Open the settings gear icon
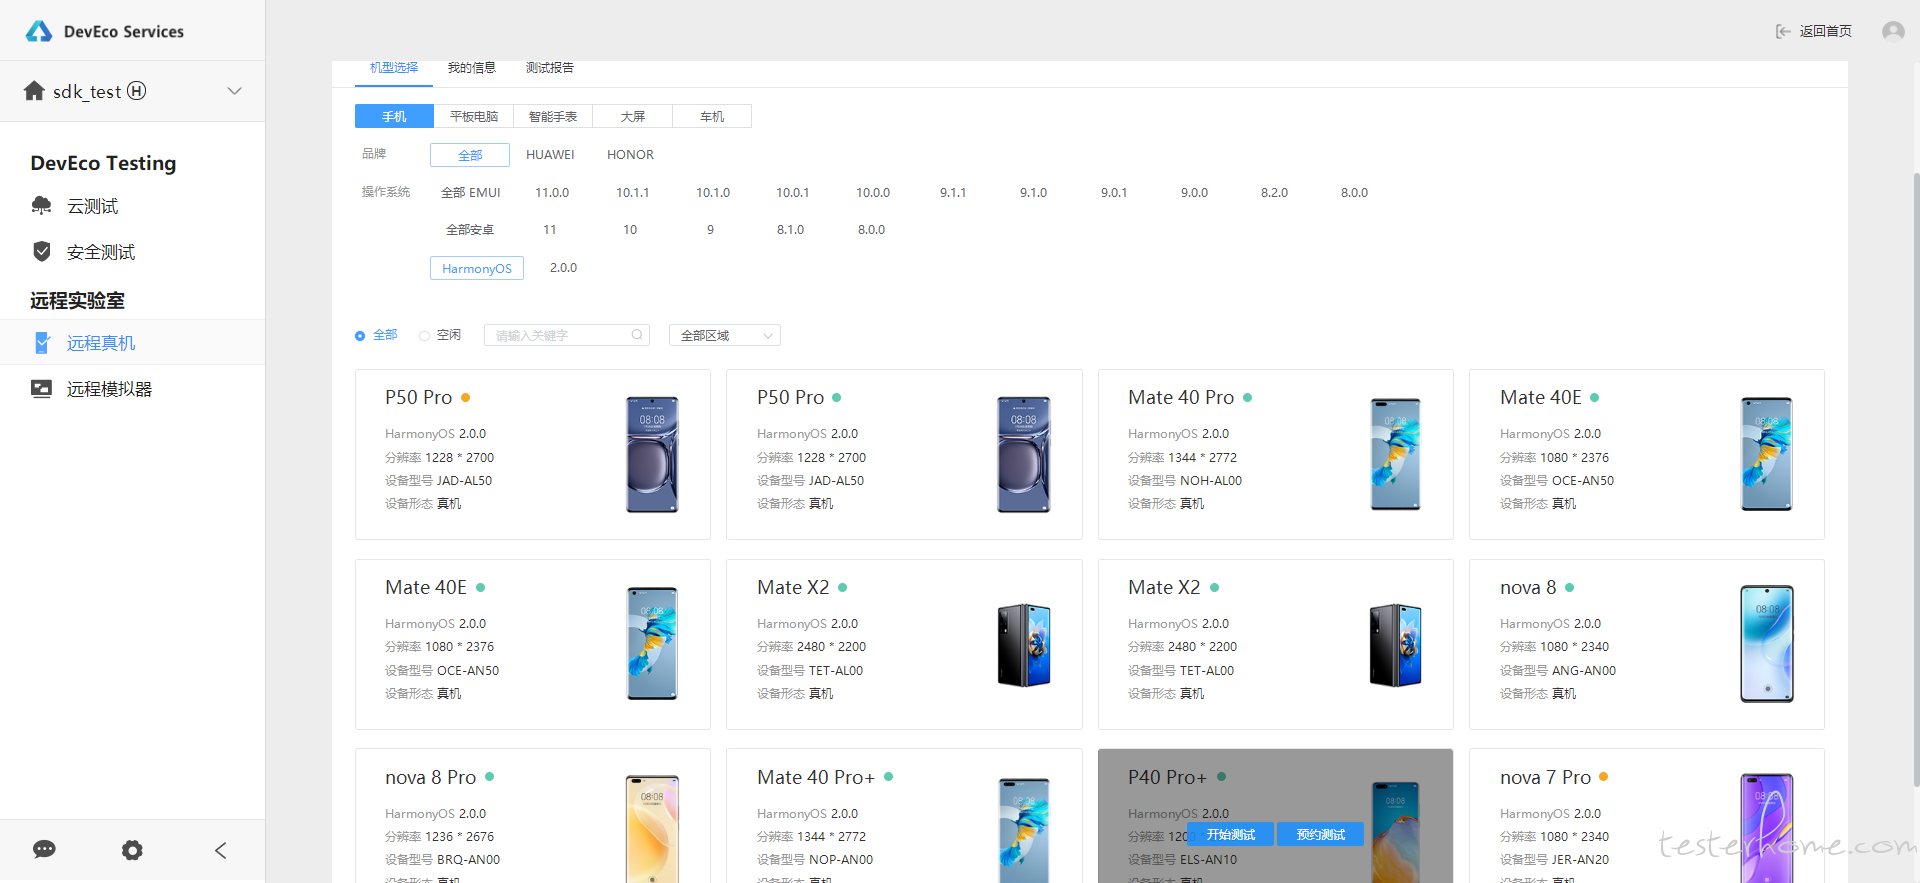The width and height of the screenshot is (1920, 883). click(x=132, y=850)
